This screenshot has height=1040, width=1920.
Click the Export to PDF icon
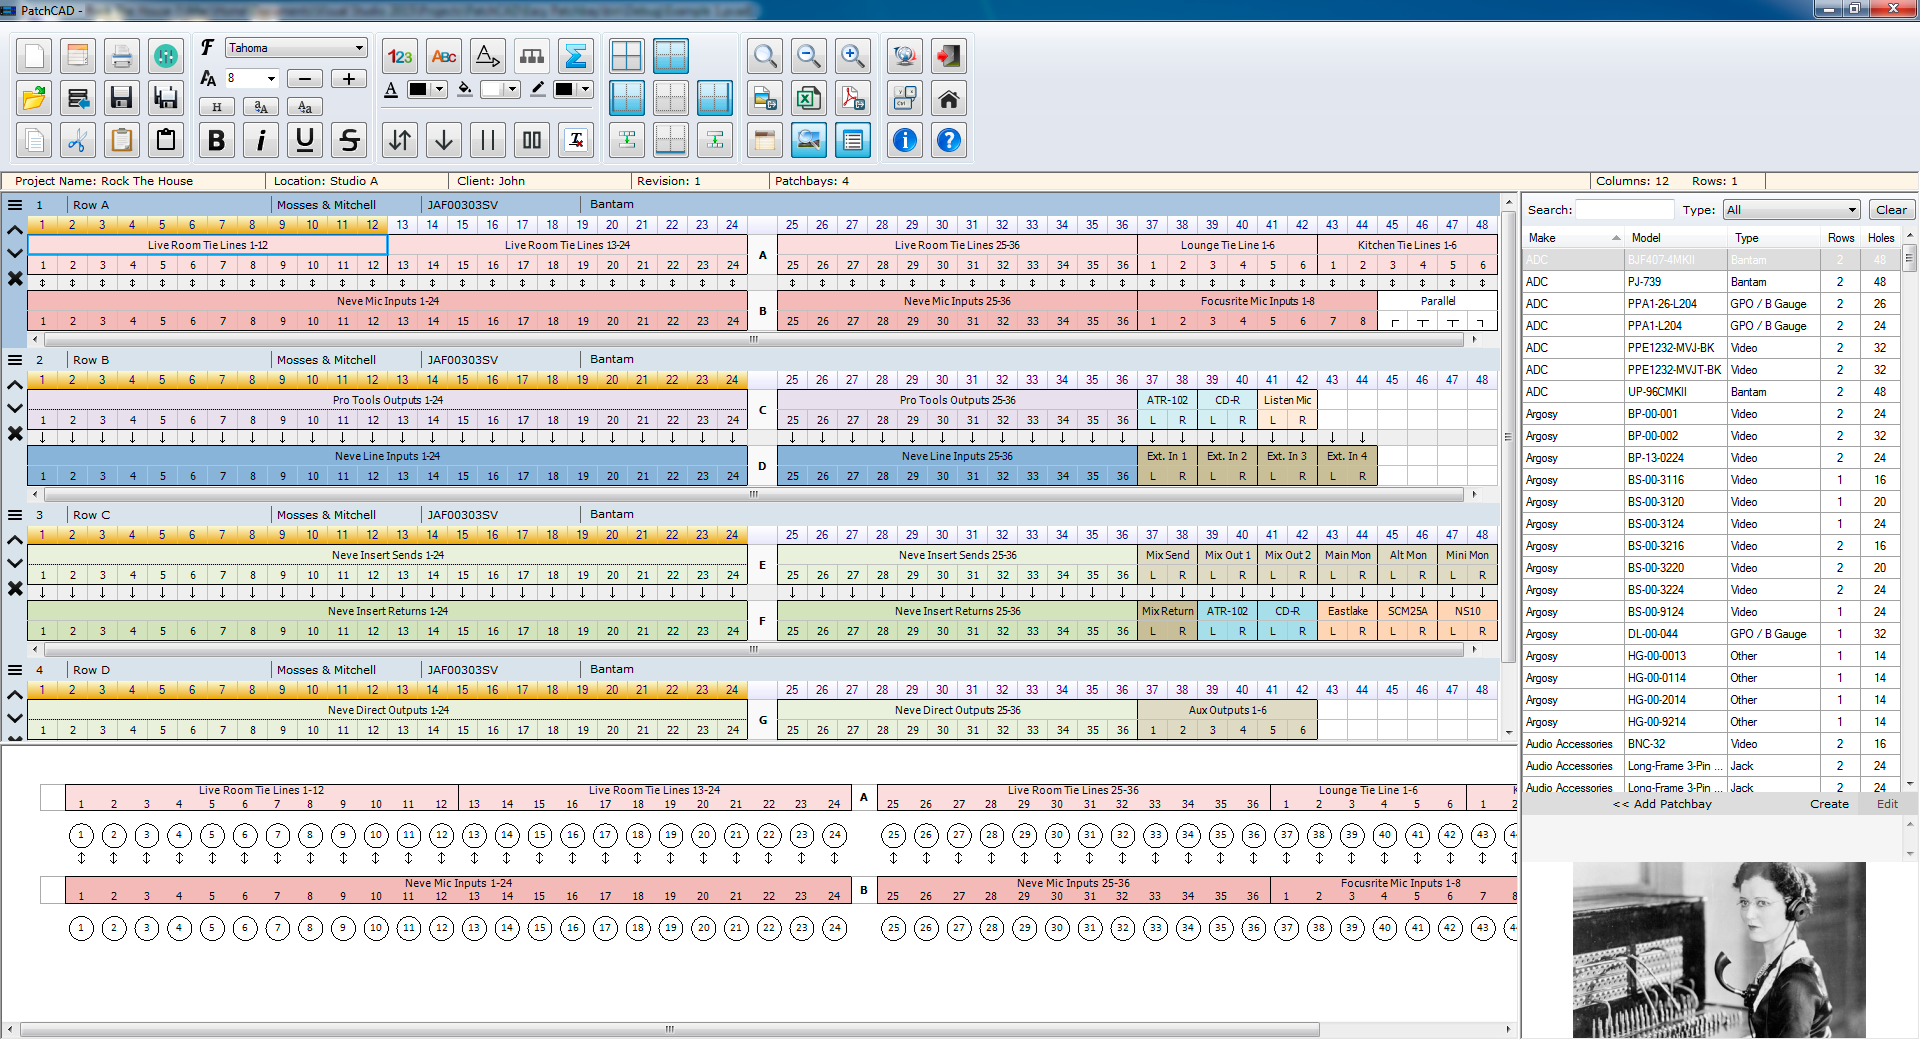point(852,98)
